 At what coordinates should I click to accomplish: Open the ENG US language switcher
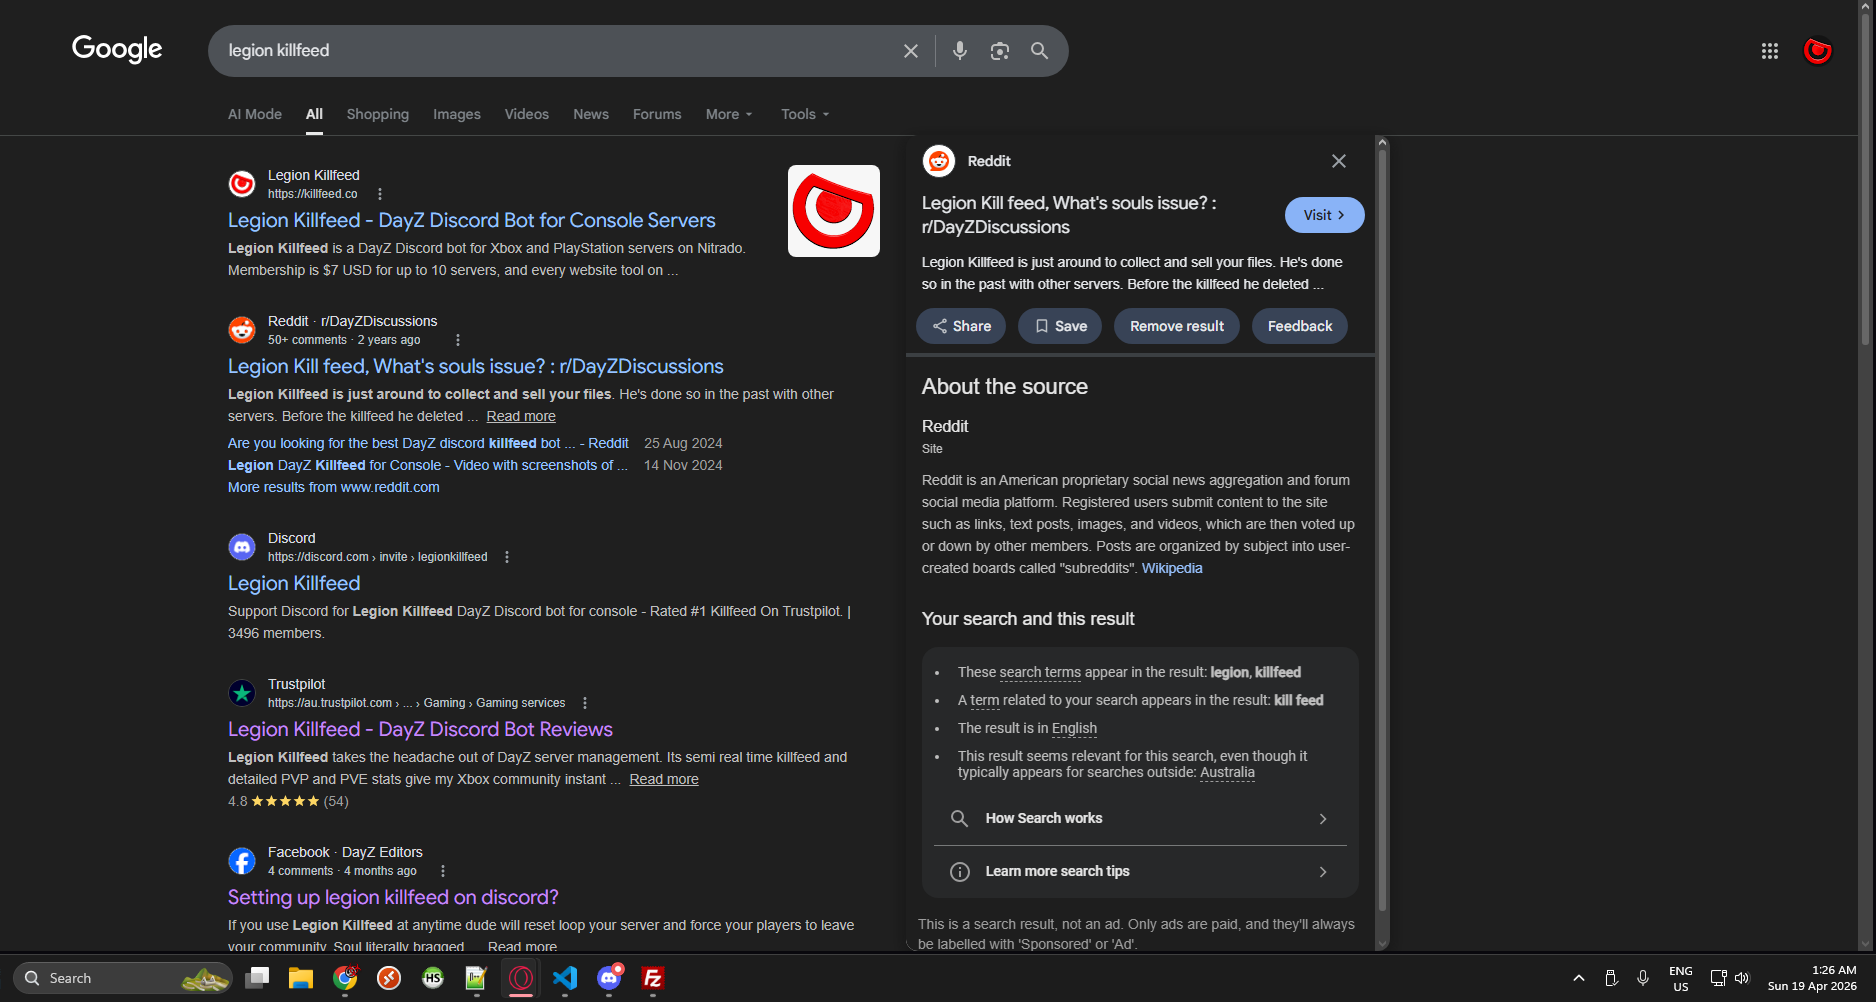(x=1681, y=978)
